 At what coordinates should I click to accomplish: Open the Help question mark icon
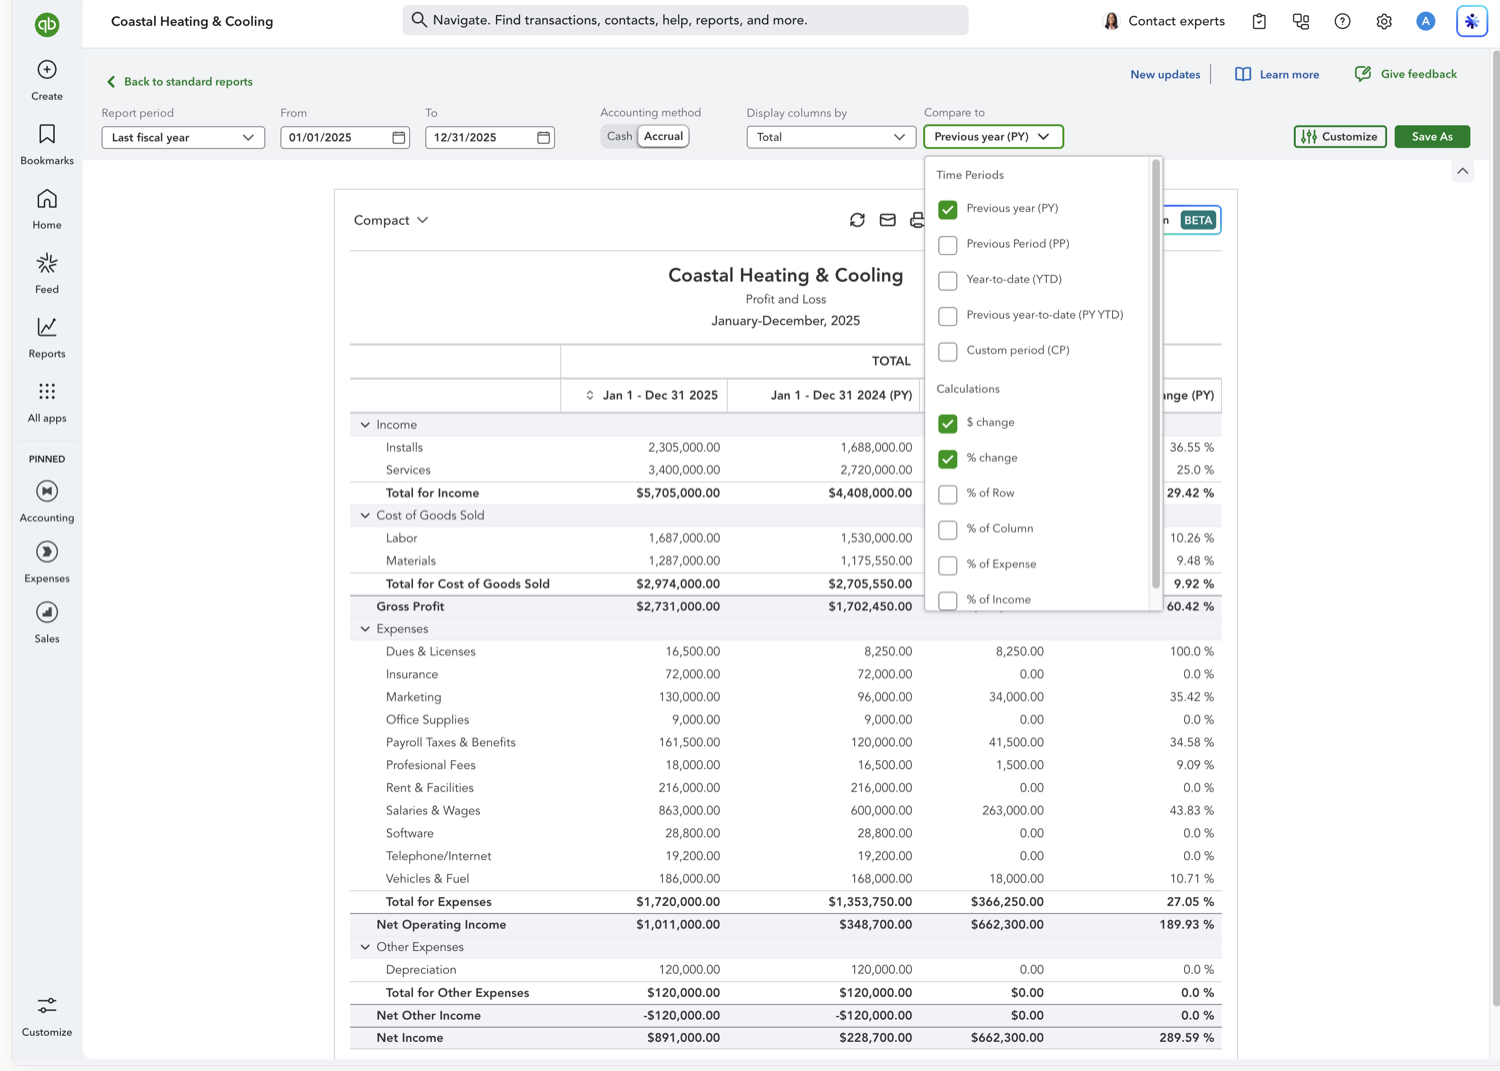click(1343, 21)
